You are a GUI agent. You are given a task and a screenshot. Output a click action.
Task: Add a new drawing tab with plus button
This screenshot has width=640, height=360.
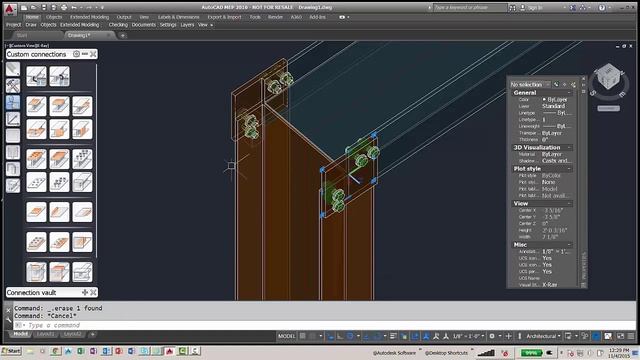coord(122,36)
